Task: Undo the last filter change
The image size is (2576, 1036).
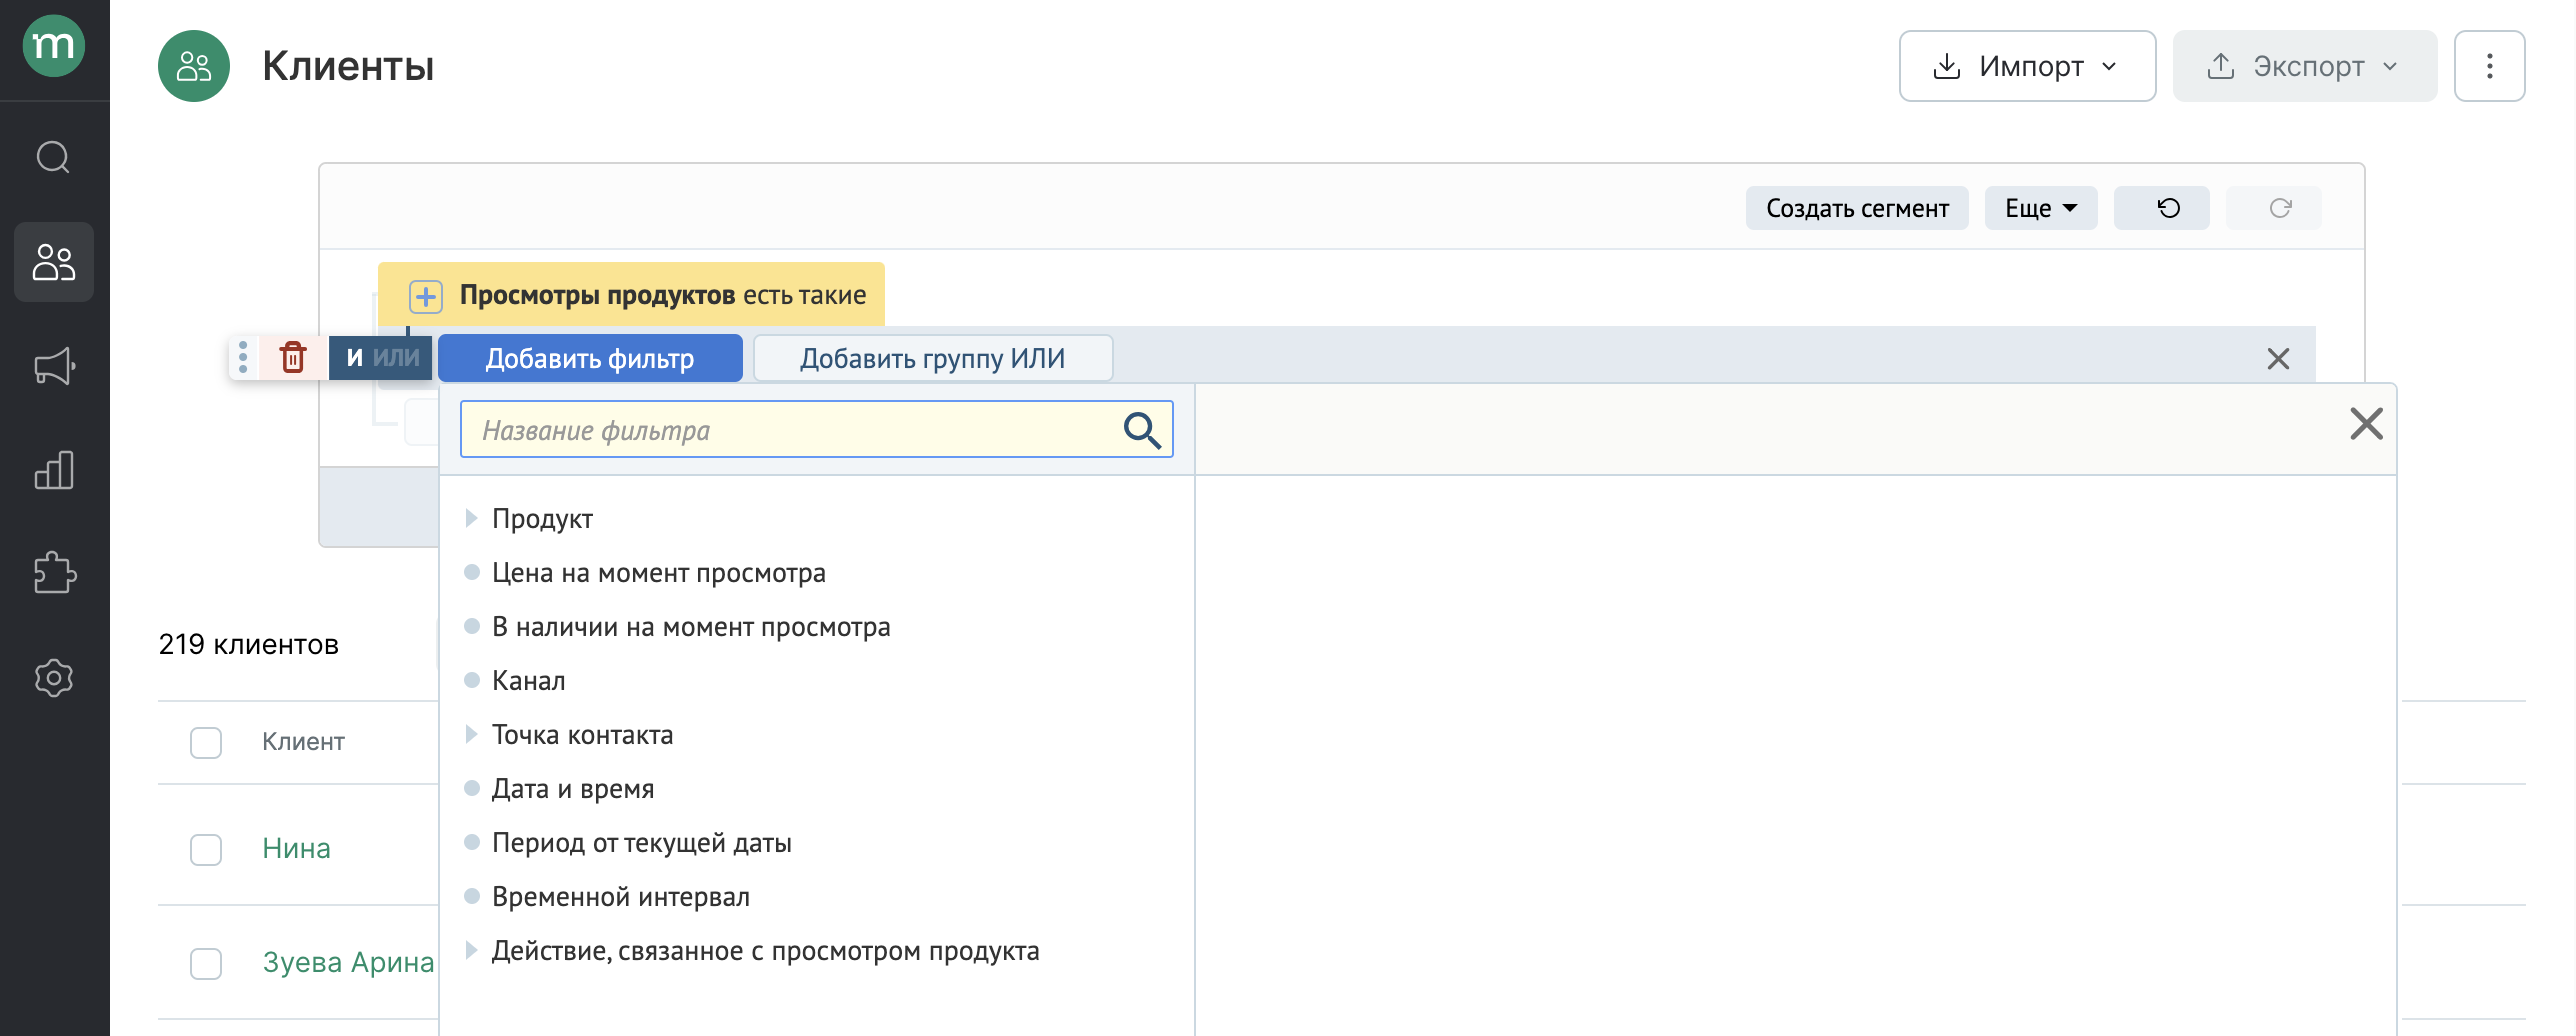Action: click(x=2162, y=208)
